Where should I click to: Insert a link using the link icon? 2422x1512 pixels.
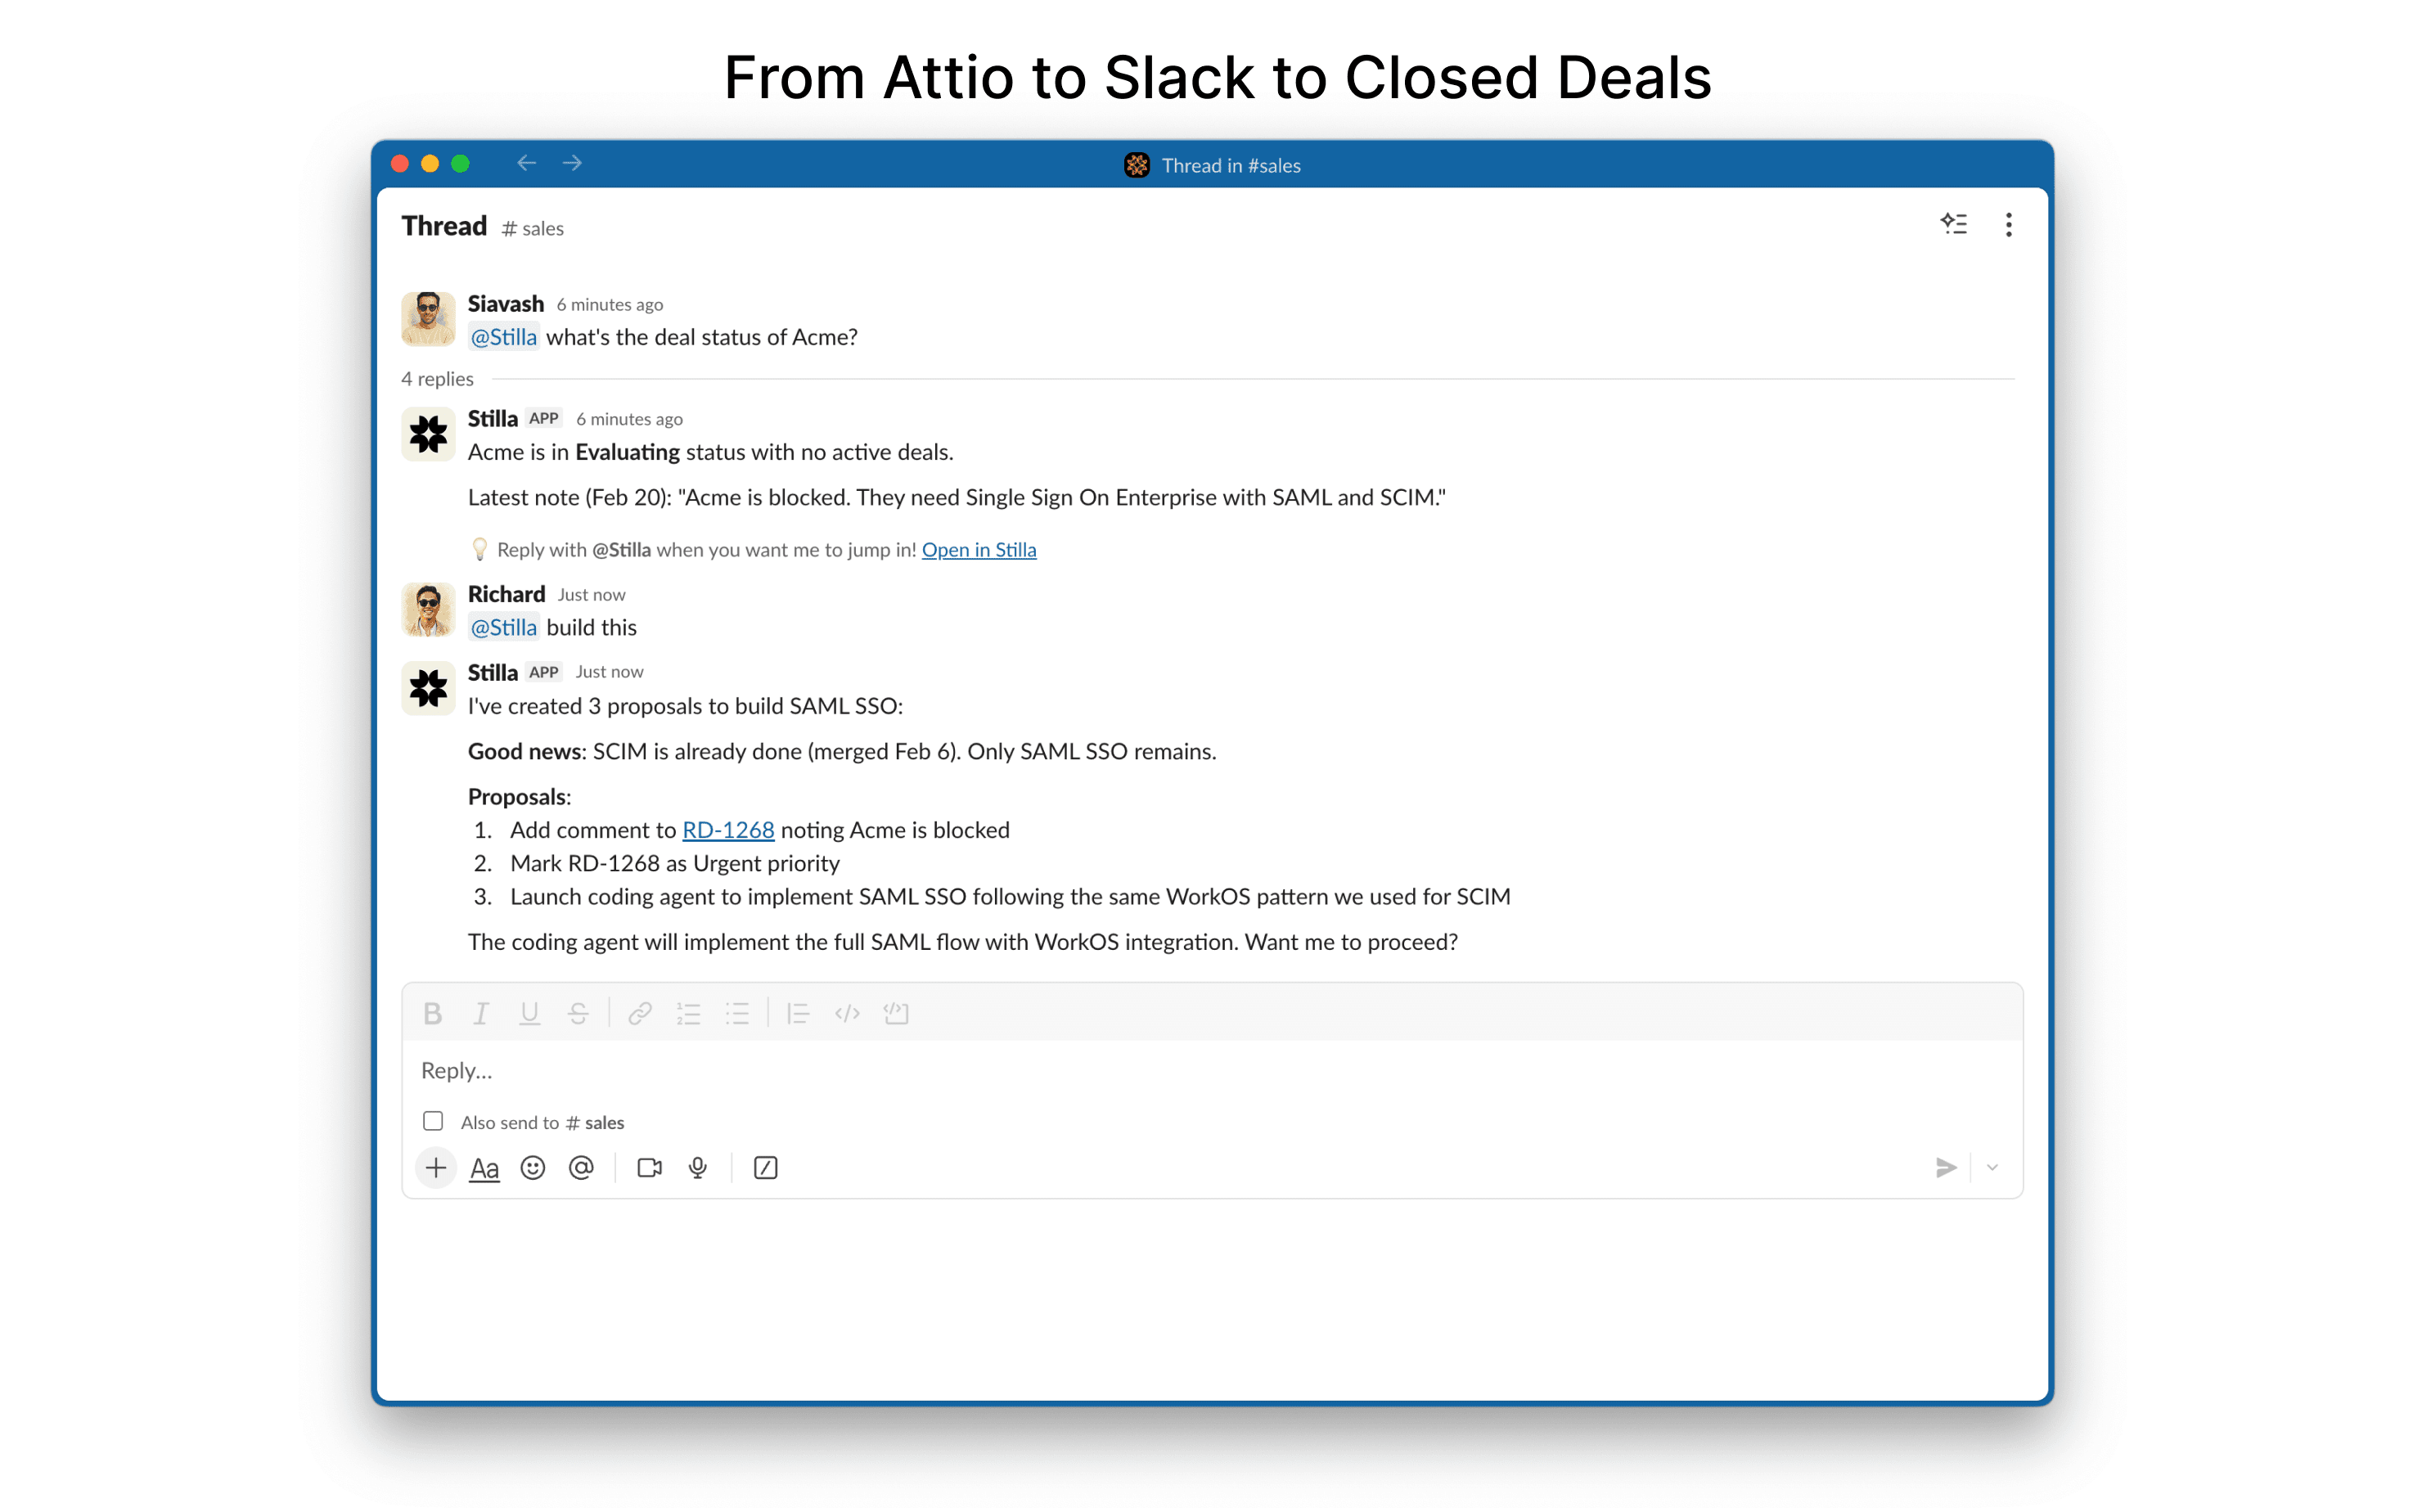(640, 1013)
